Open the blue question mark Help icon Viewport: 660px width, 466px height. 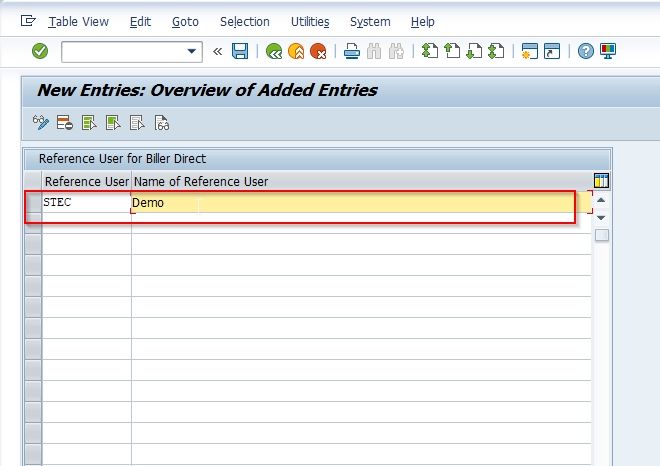point(585,51)
